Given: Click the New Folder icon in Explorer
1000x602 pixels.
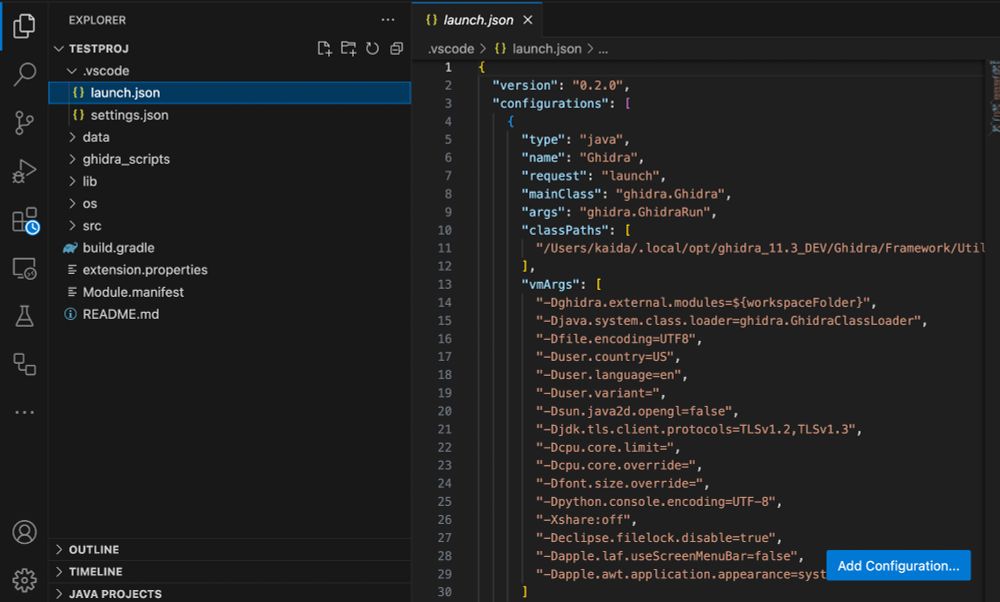Looking at the screenshot, I should click(x=348, y=48).
